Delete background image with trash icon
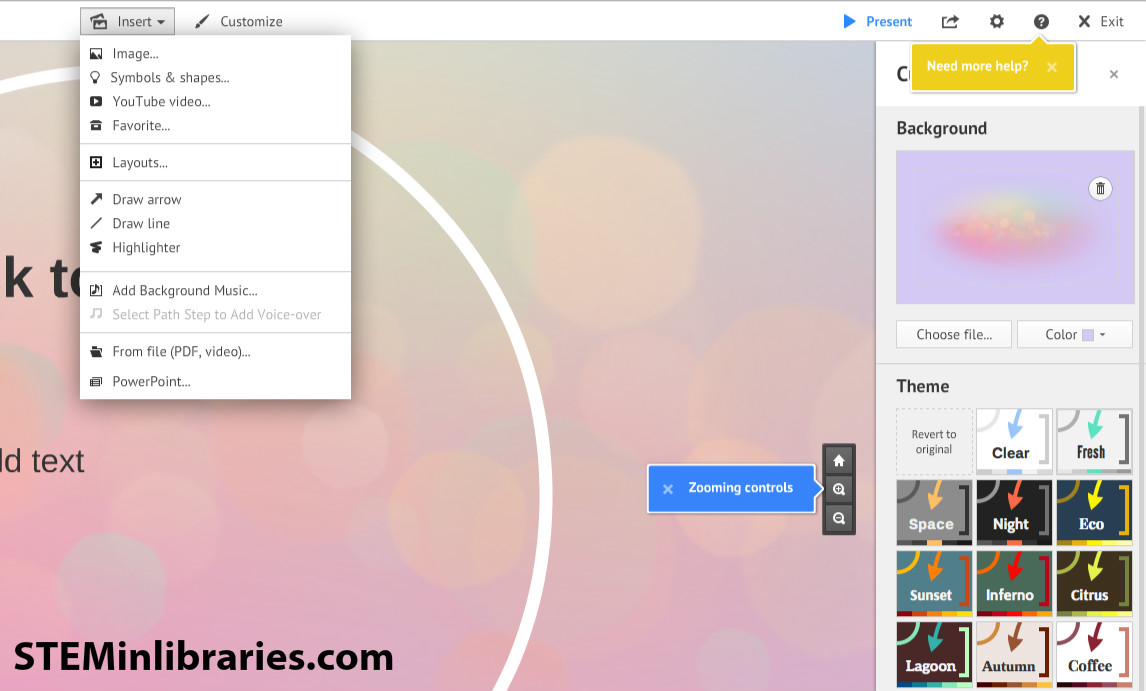The image size is (1146, 691). click(x=1100, y=188)
